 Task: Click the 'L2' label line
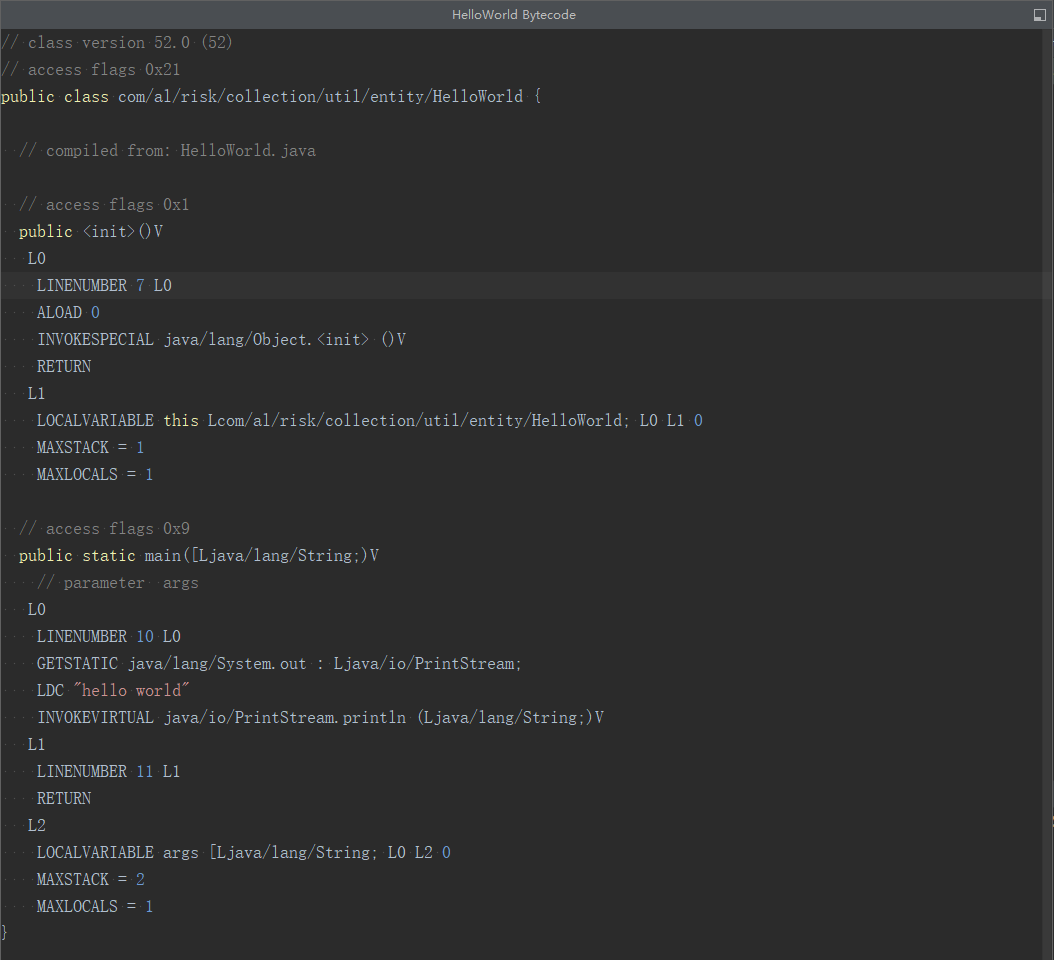[x=36, y=826]
